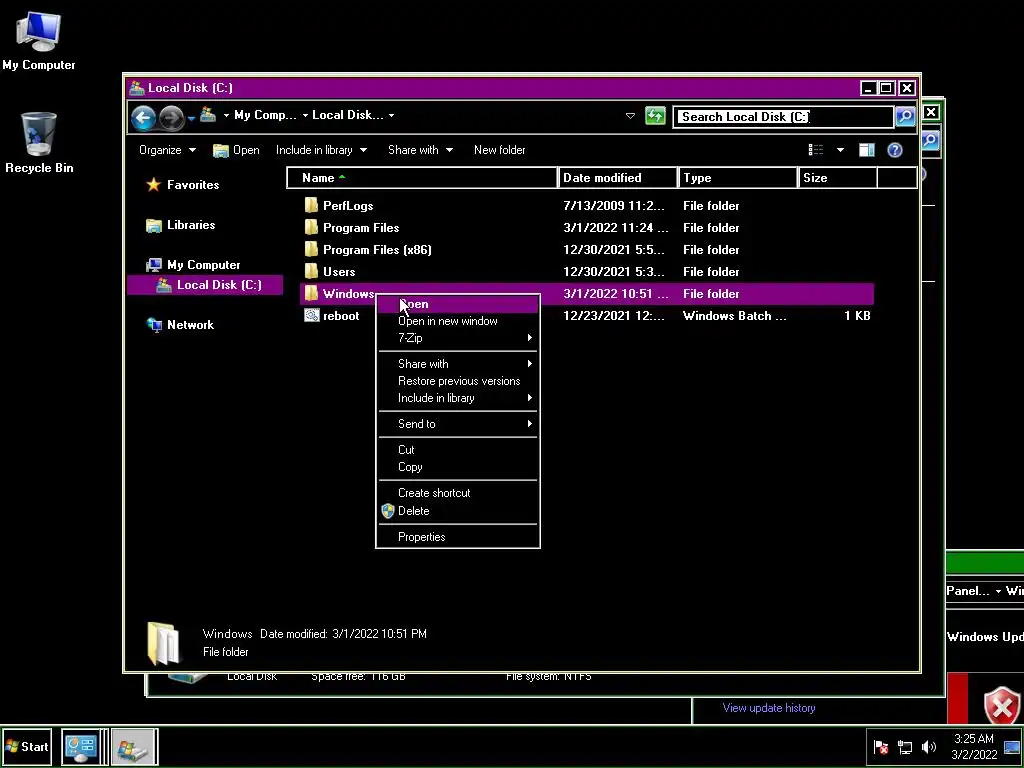
Task: Choose Create shortcut from context menu
Action: [x=458, y=493]
